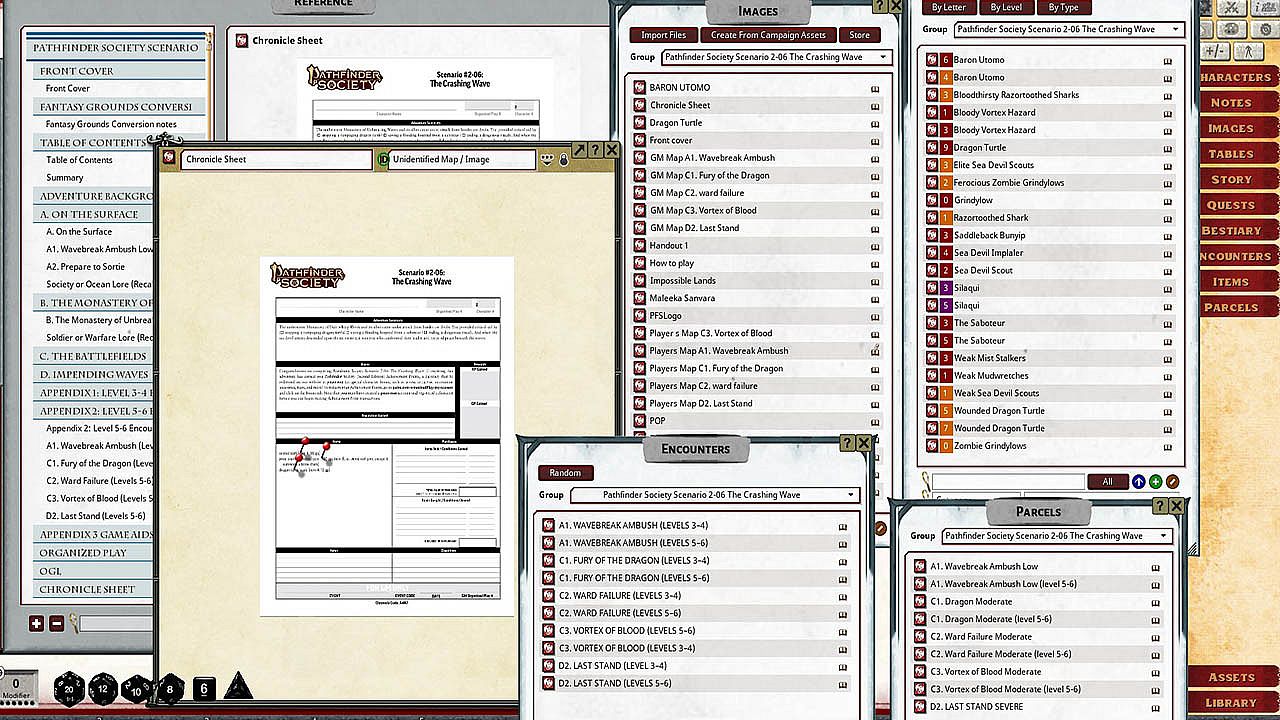Sort NPCs with the By Level button
The image size is (1280, 720).
click(1006, 8)
